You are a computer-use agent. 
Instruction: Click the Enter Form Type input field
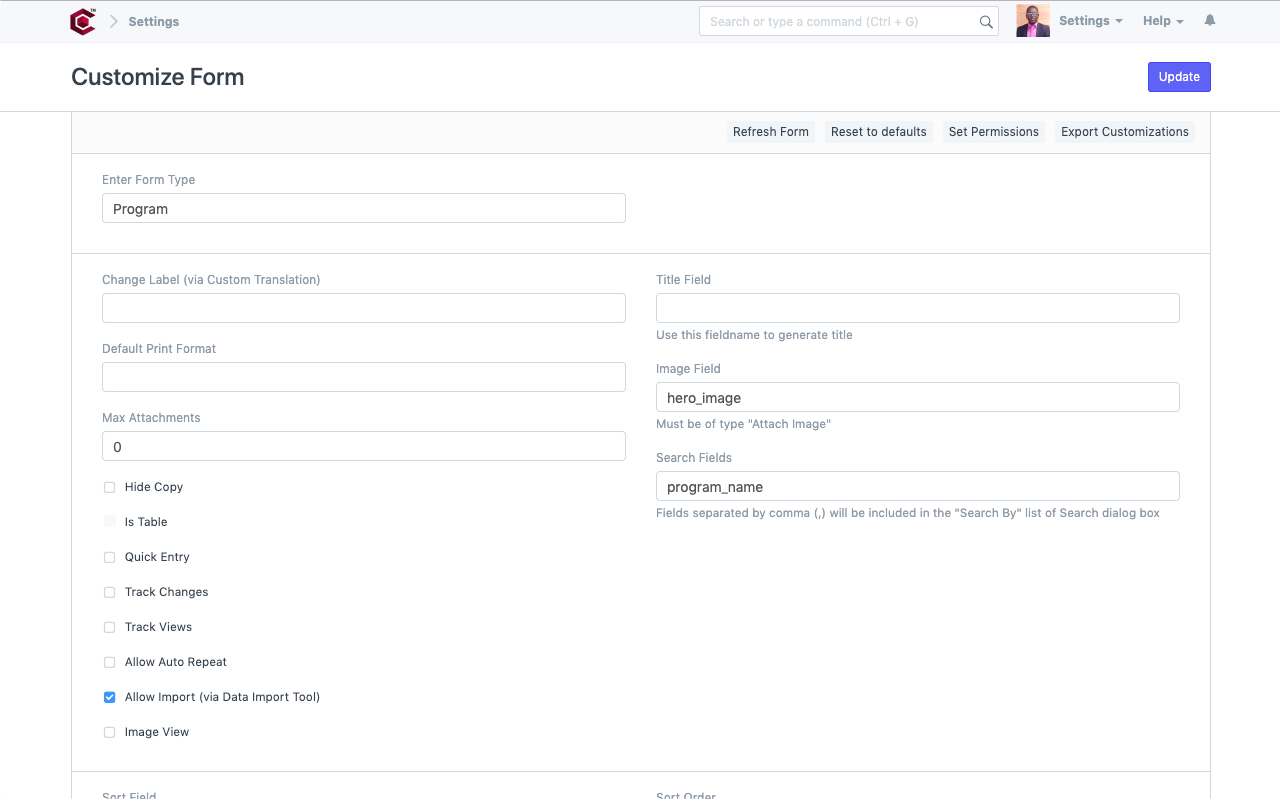click(x=363, y=208)
